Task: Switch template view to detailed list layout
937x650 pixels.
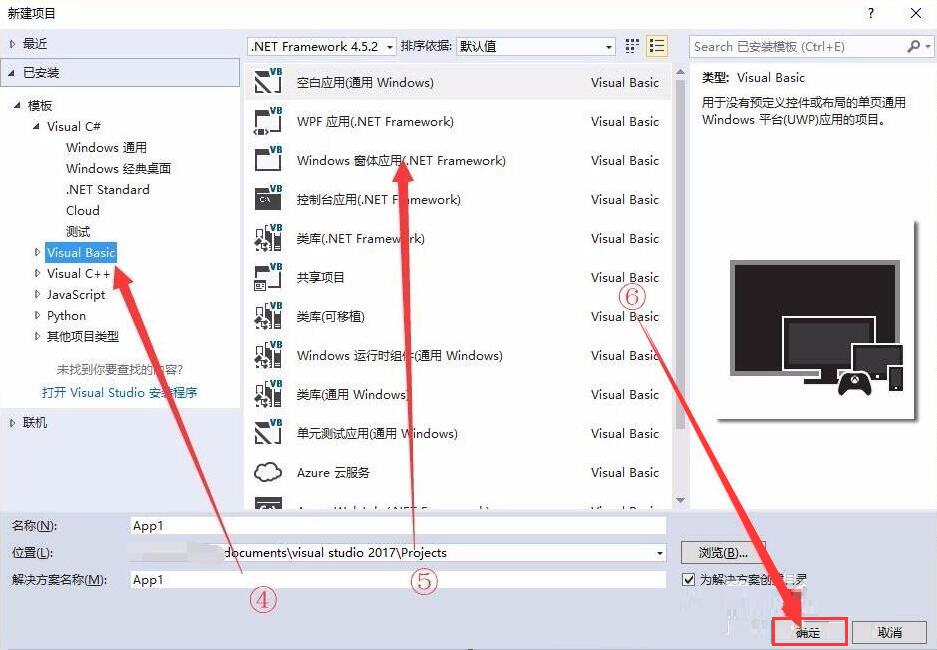Action: click(657, 46)
